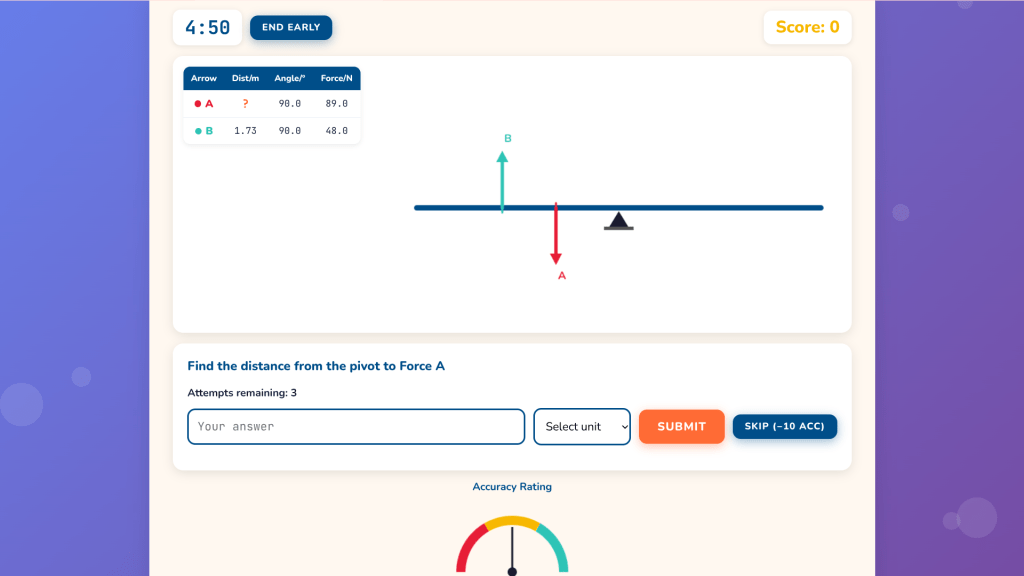Screen dimensions: 1024x576
Task: Click the Score display badge
Action: pos(807,28)
